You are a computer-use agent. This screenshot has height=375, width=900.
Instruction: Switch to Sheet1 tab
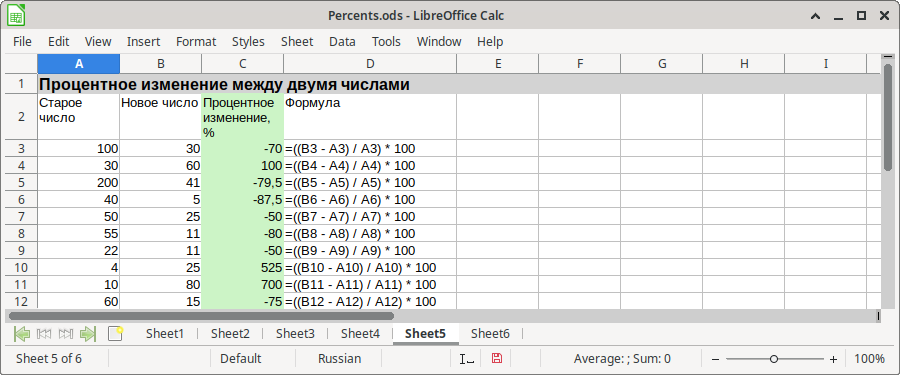(165, 334)
